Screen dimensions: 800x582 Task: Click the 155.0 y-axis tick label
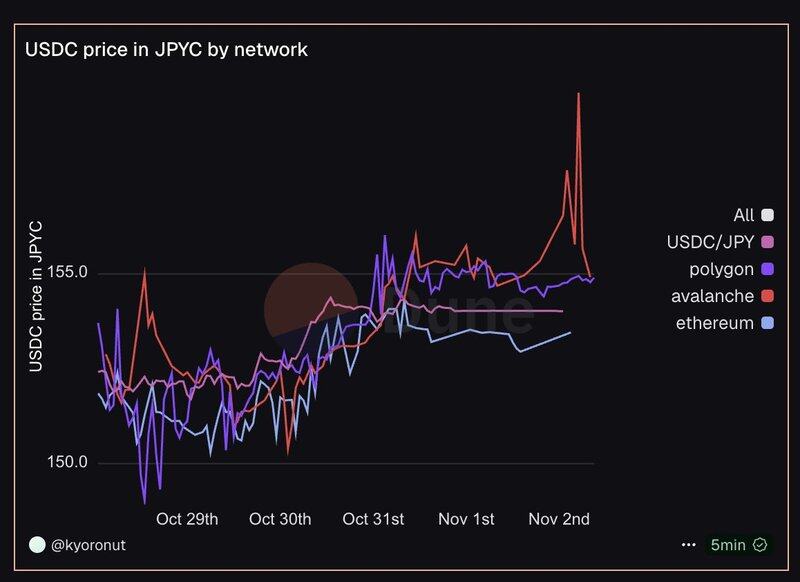(67, 272)
